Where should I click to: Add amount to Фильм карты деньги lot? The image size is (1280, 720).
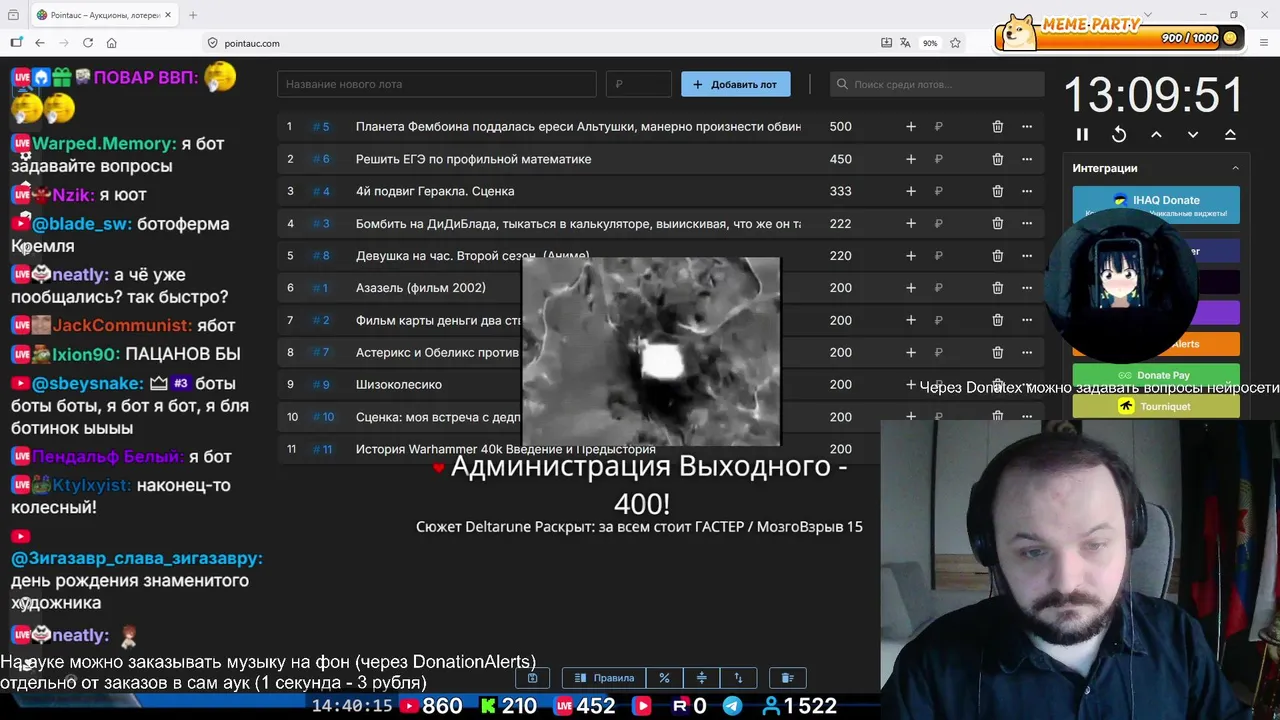(910, 320)
